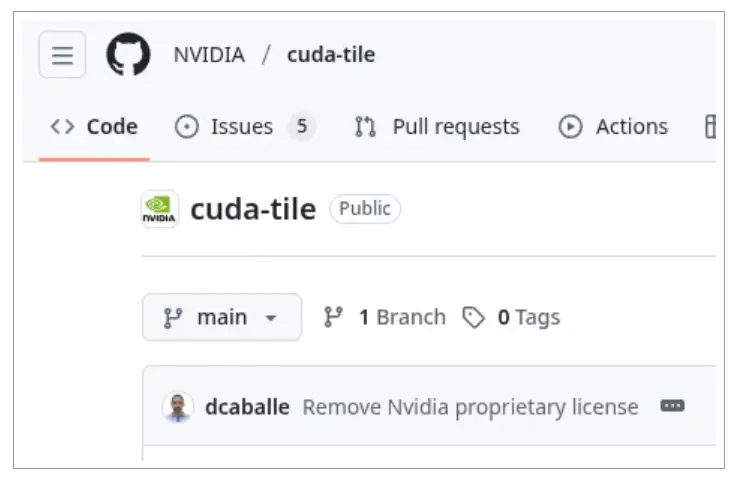The height and width of the screenshot is (477, 735).
Task: View the 1 Branch link
Action: [x=401, y=317]
